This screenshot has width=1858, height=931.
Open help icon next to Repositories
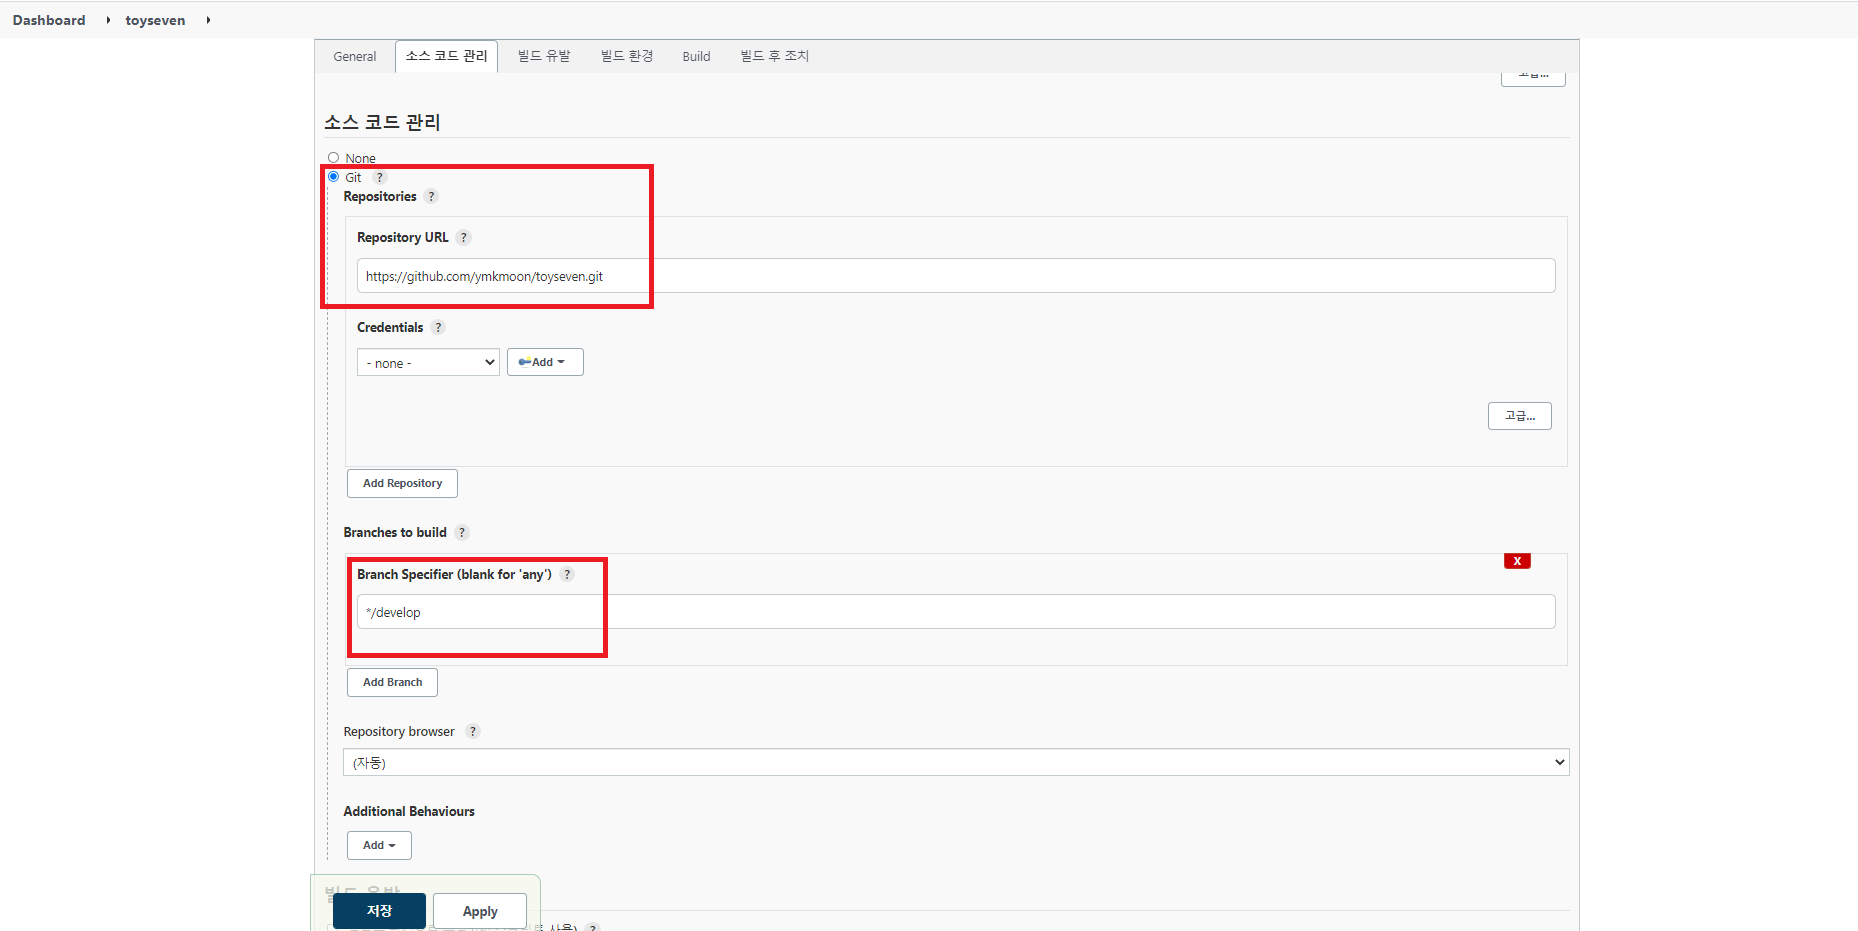coord(431,196)
